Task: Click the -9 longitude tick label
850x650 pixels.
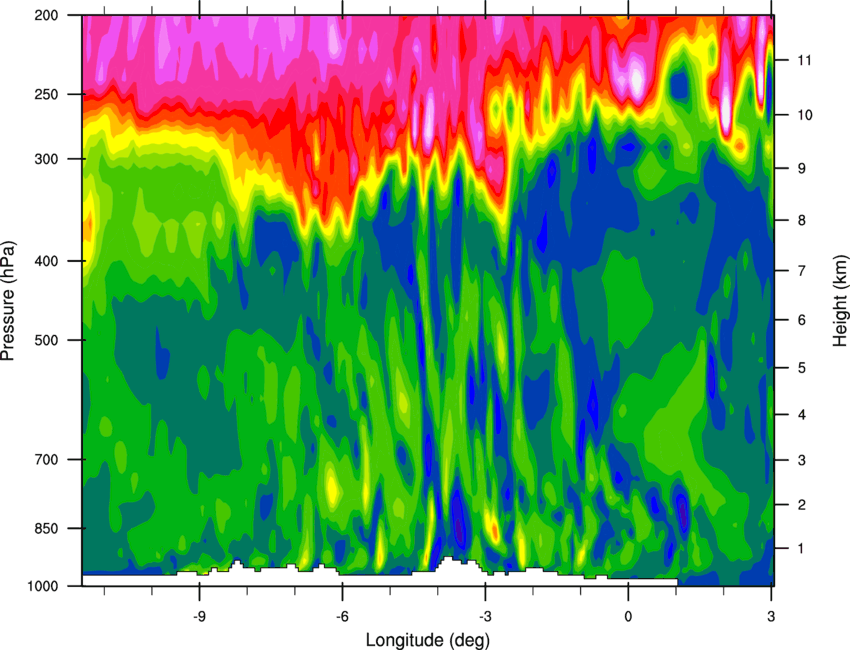Action: [199, 617]
